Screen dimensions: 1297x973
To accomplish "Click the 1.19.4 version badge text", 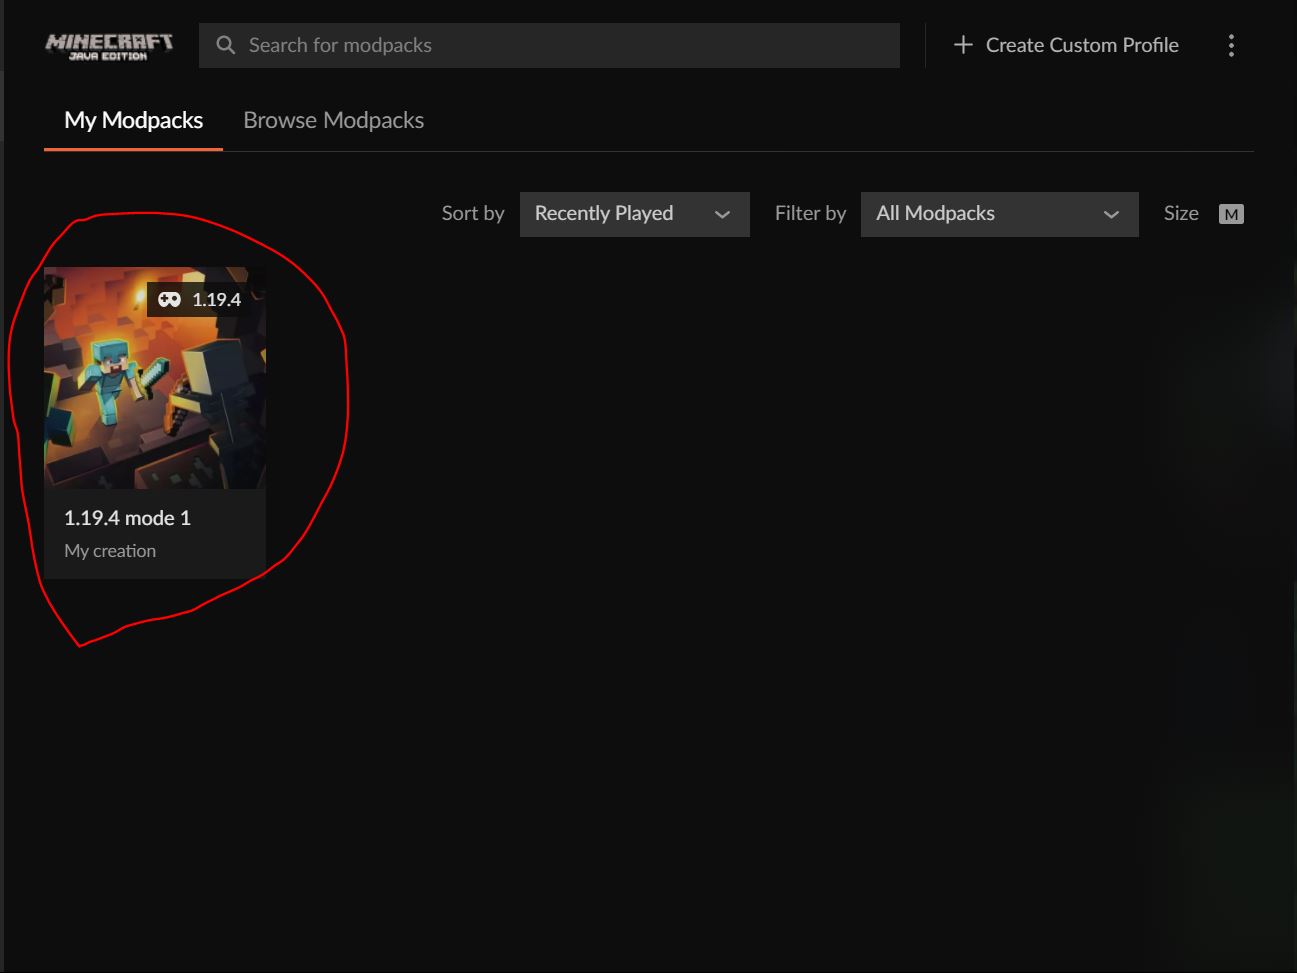I will (x=216, y=299).
